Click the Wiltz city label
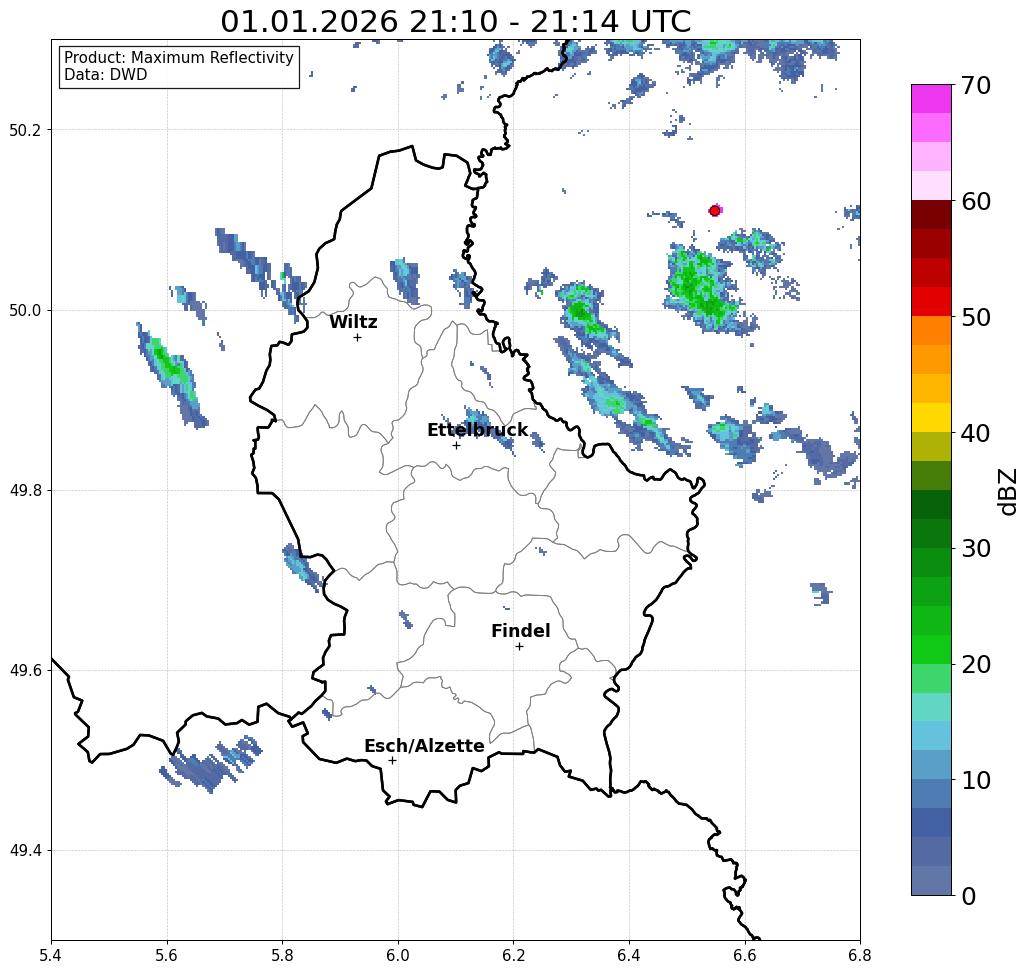Screen dimensions: 1029x973 pyautogui.click(x=353, y=322)
